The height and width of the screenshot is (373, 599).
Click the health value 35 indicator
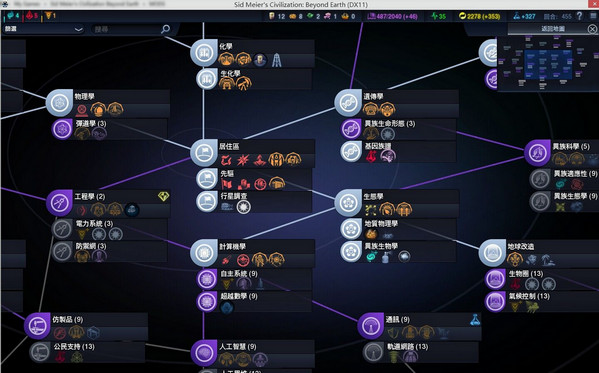click(438, 16)
